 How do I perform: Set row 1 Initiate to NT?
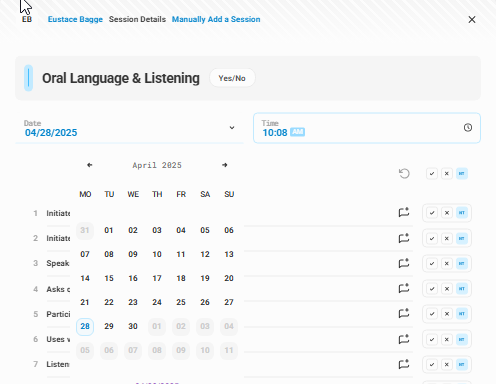[x=462, y=213]
